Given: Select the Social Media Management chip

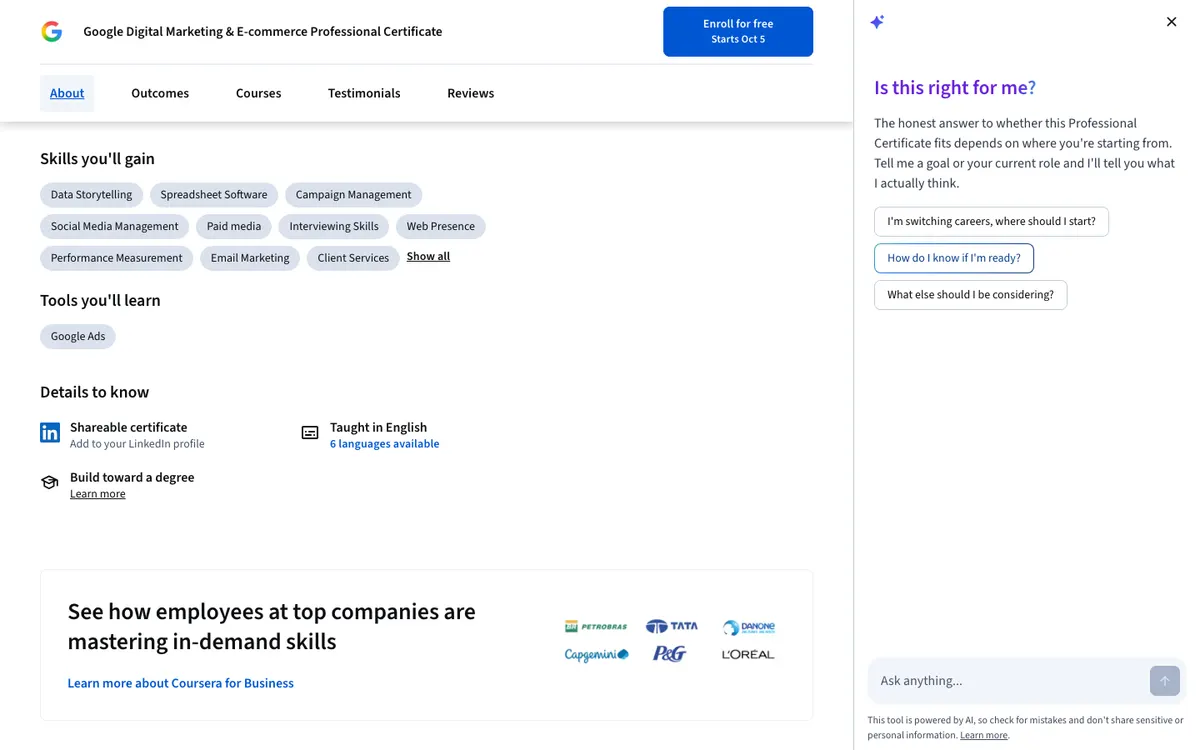Looking at the screenshot, I should click(114, 226).
